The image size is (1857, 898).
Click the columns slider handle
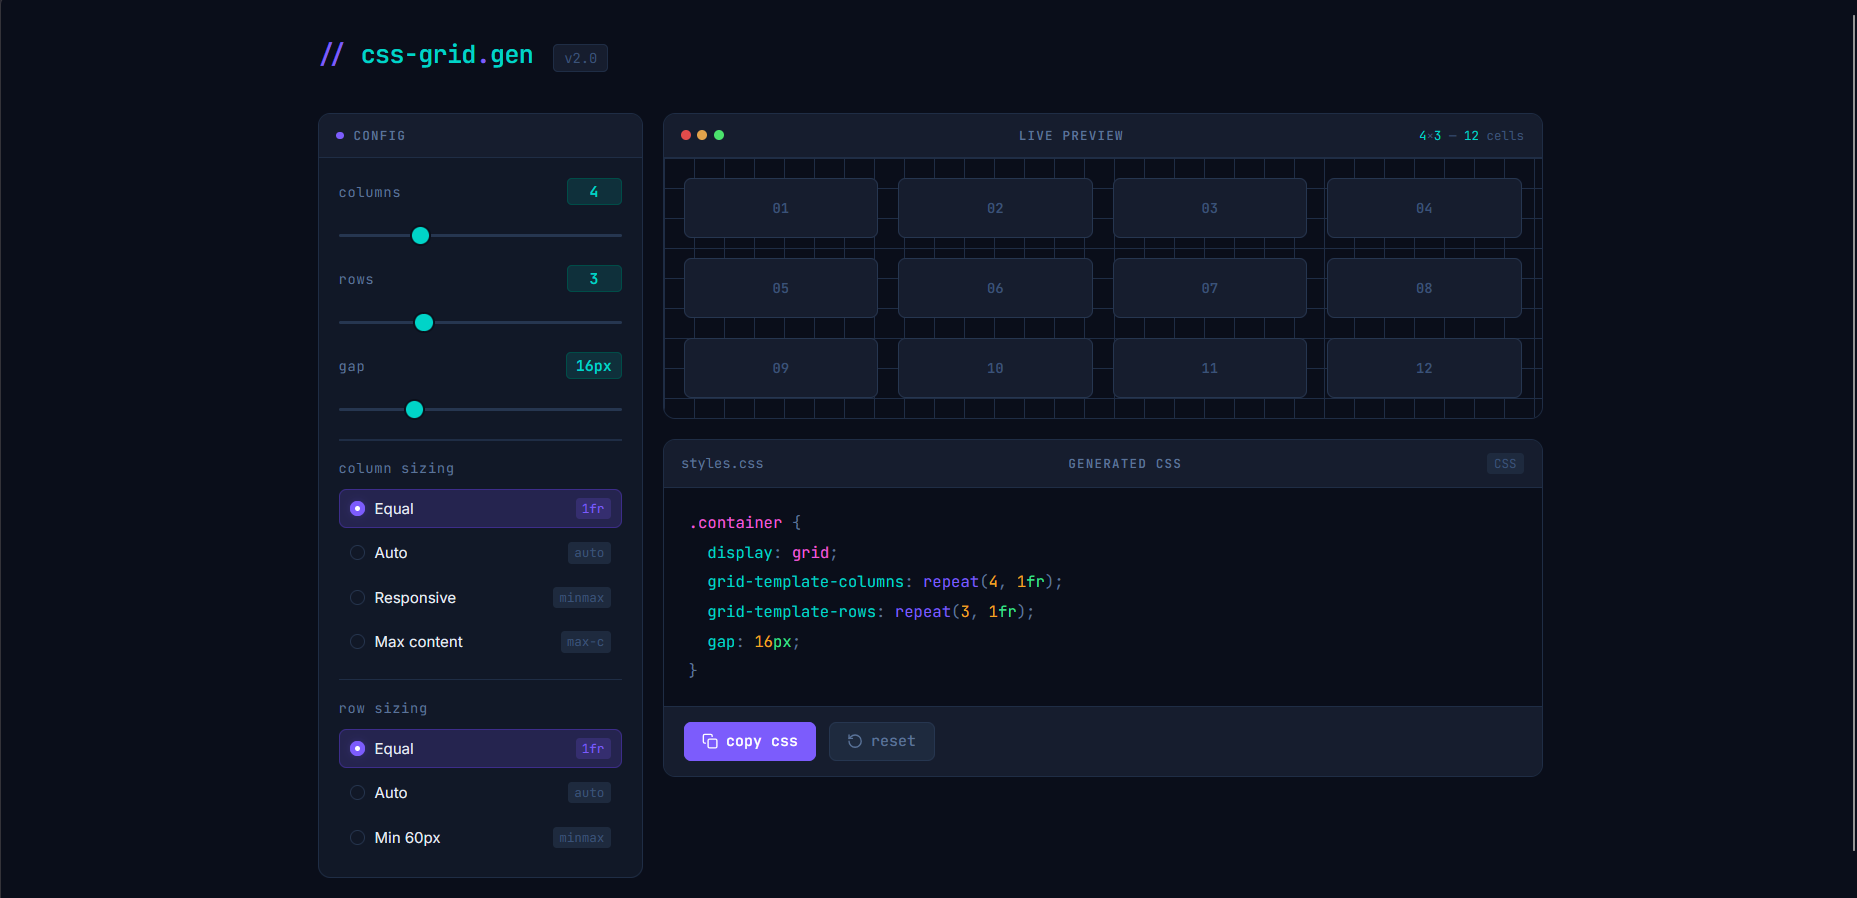(421, 236)
